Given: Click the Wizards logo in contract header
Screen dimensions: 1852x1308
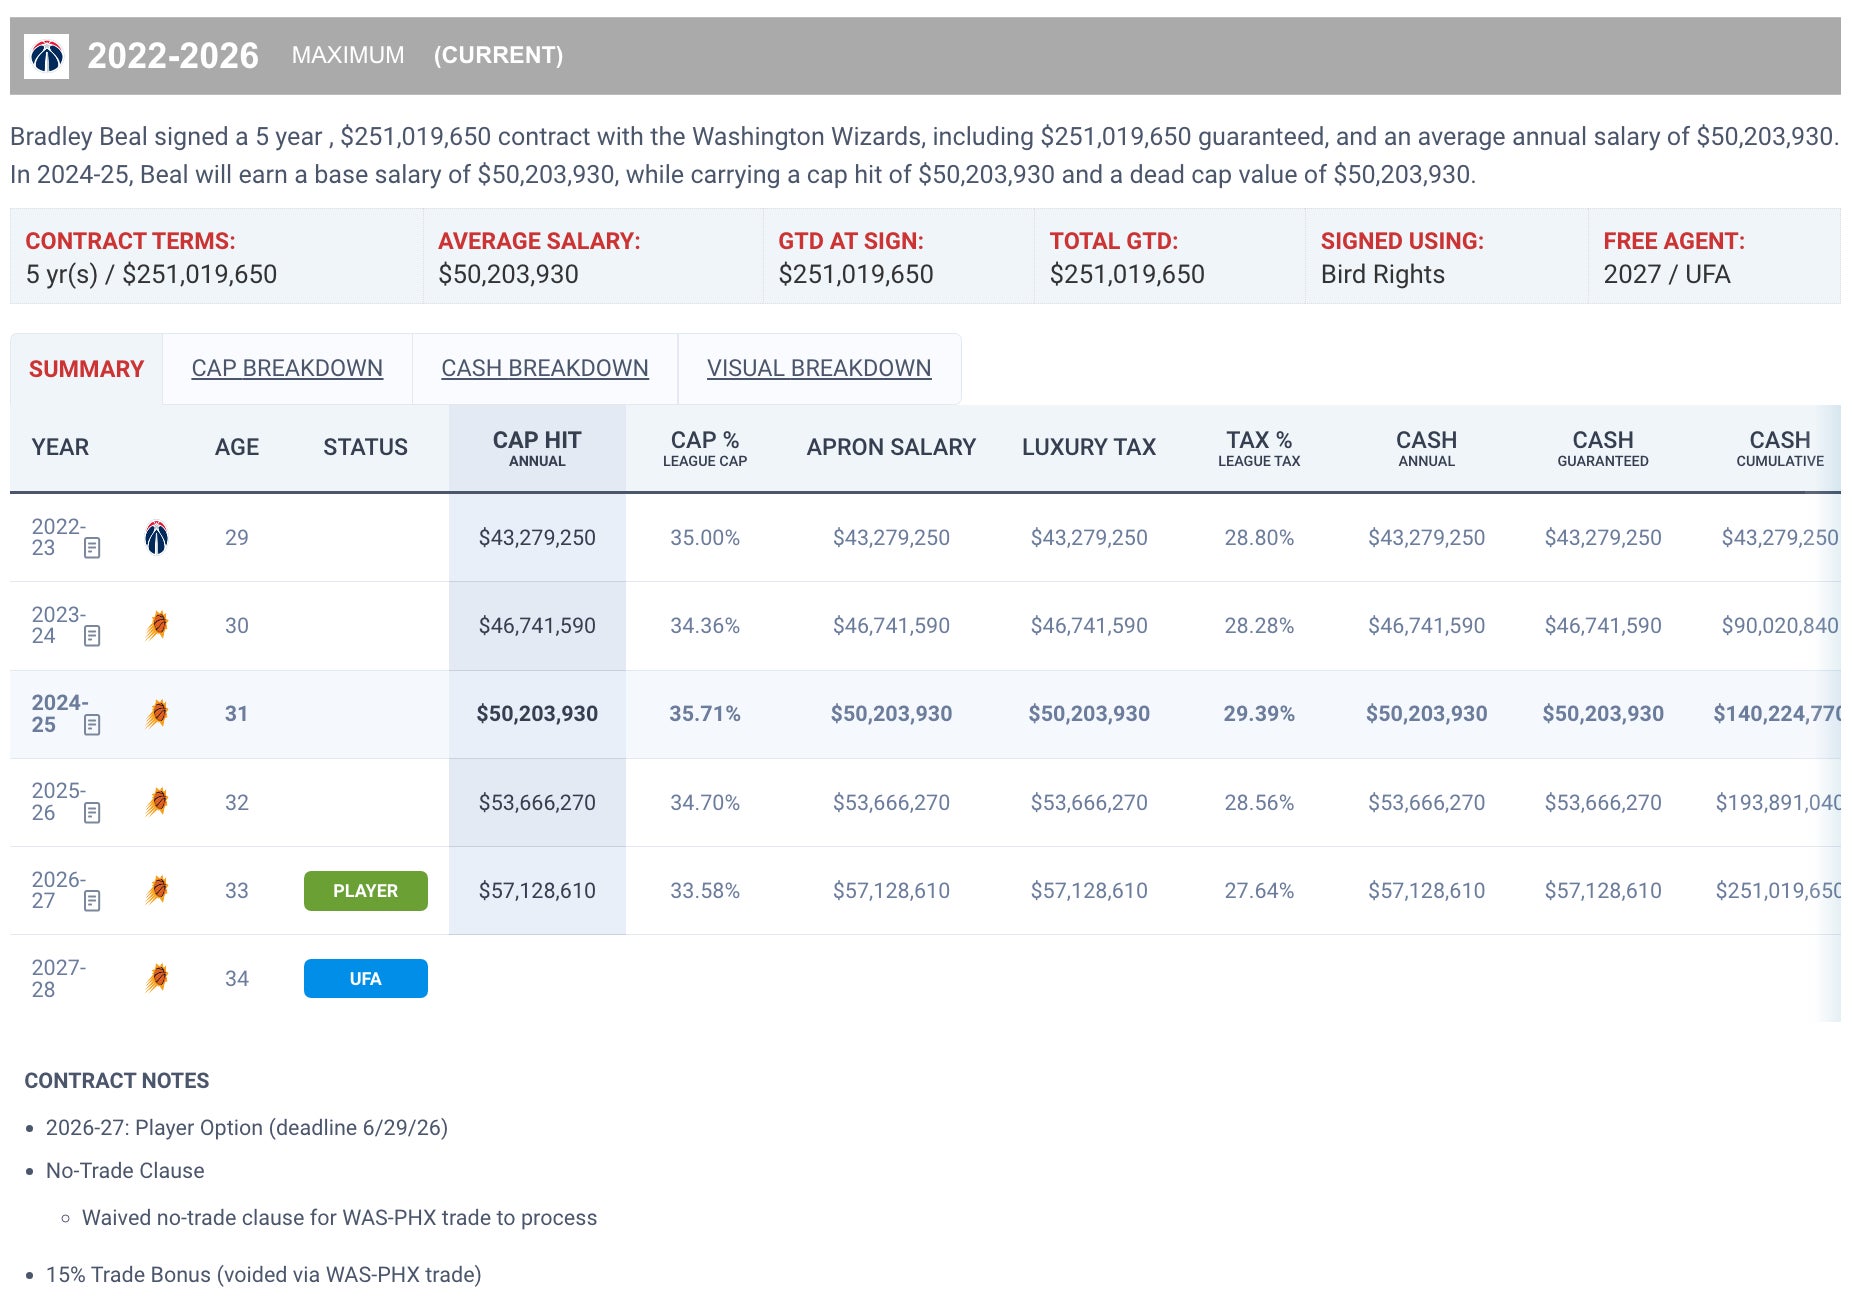Looking at the screenshot, I should [47, 56].
